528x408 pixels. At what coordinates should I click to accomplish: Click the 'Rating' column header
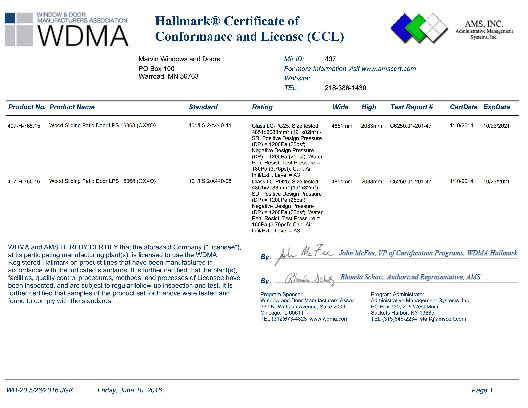coord(262,107)
